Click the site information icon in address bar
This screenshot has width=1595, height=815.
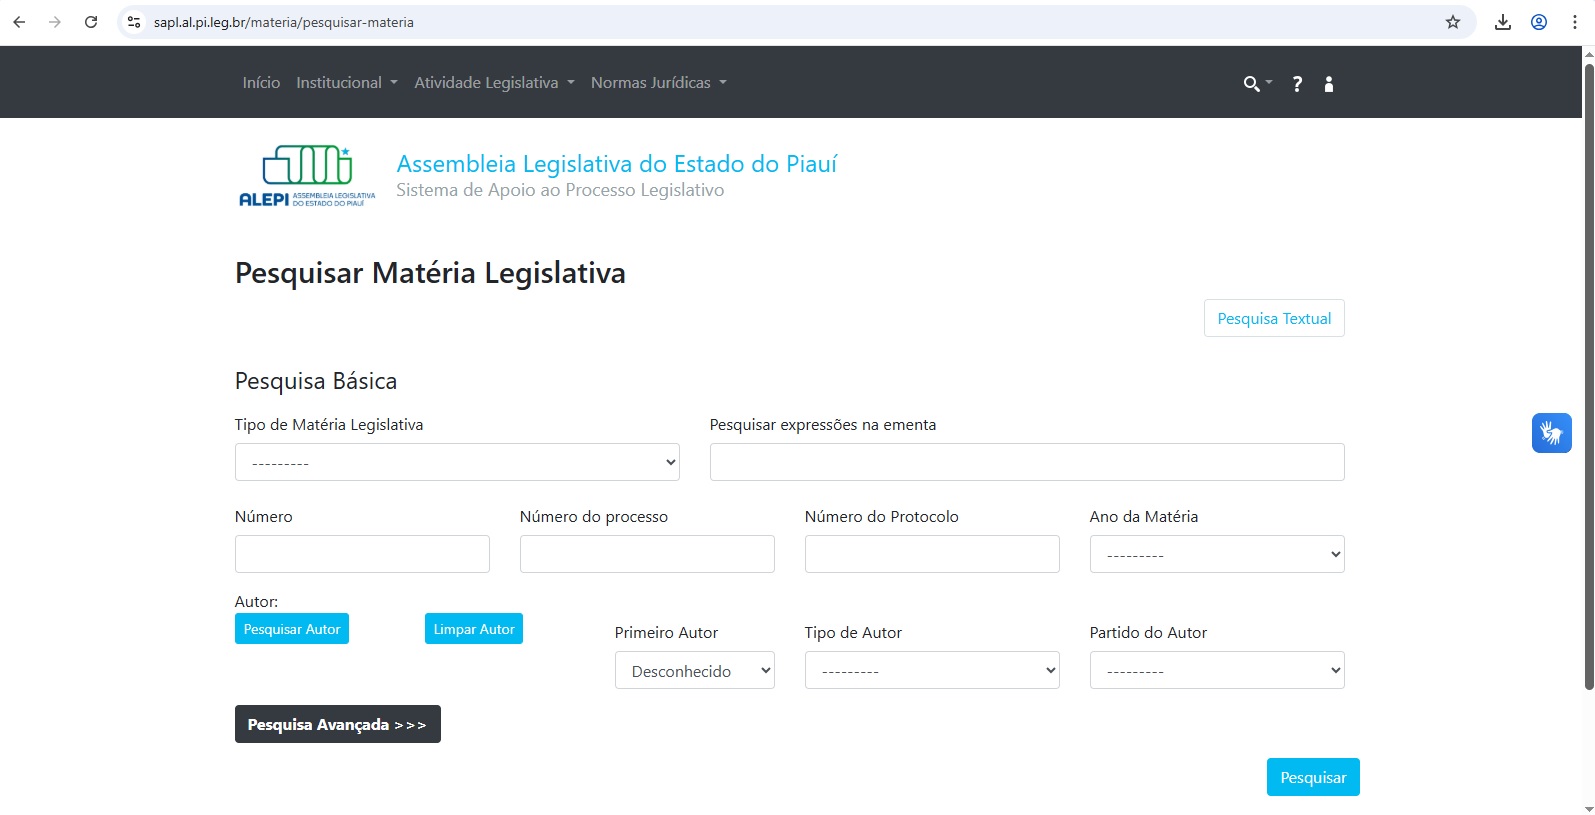(134, 22)
